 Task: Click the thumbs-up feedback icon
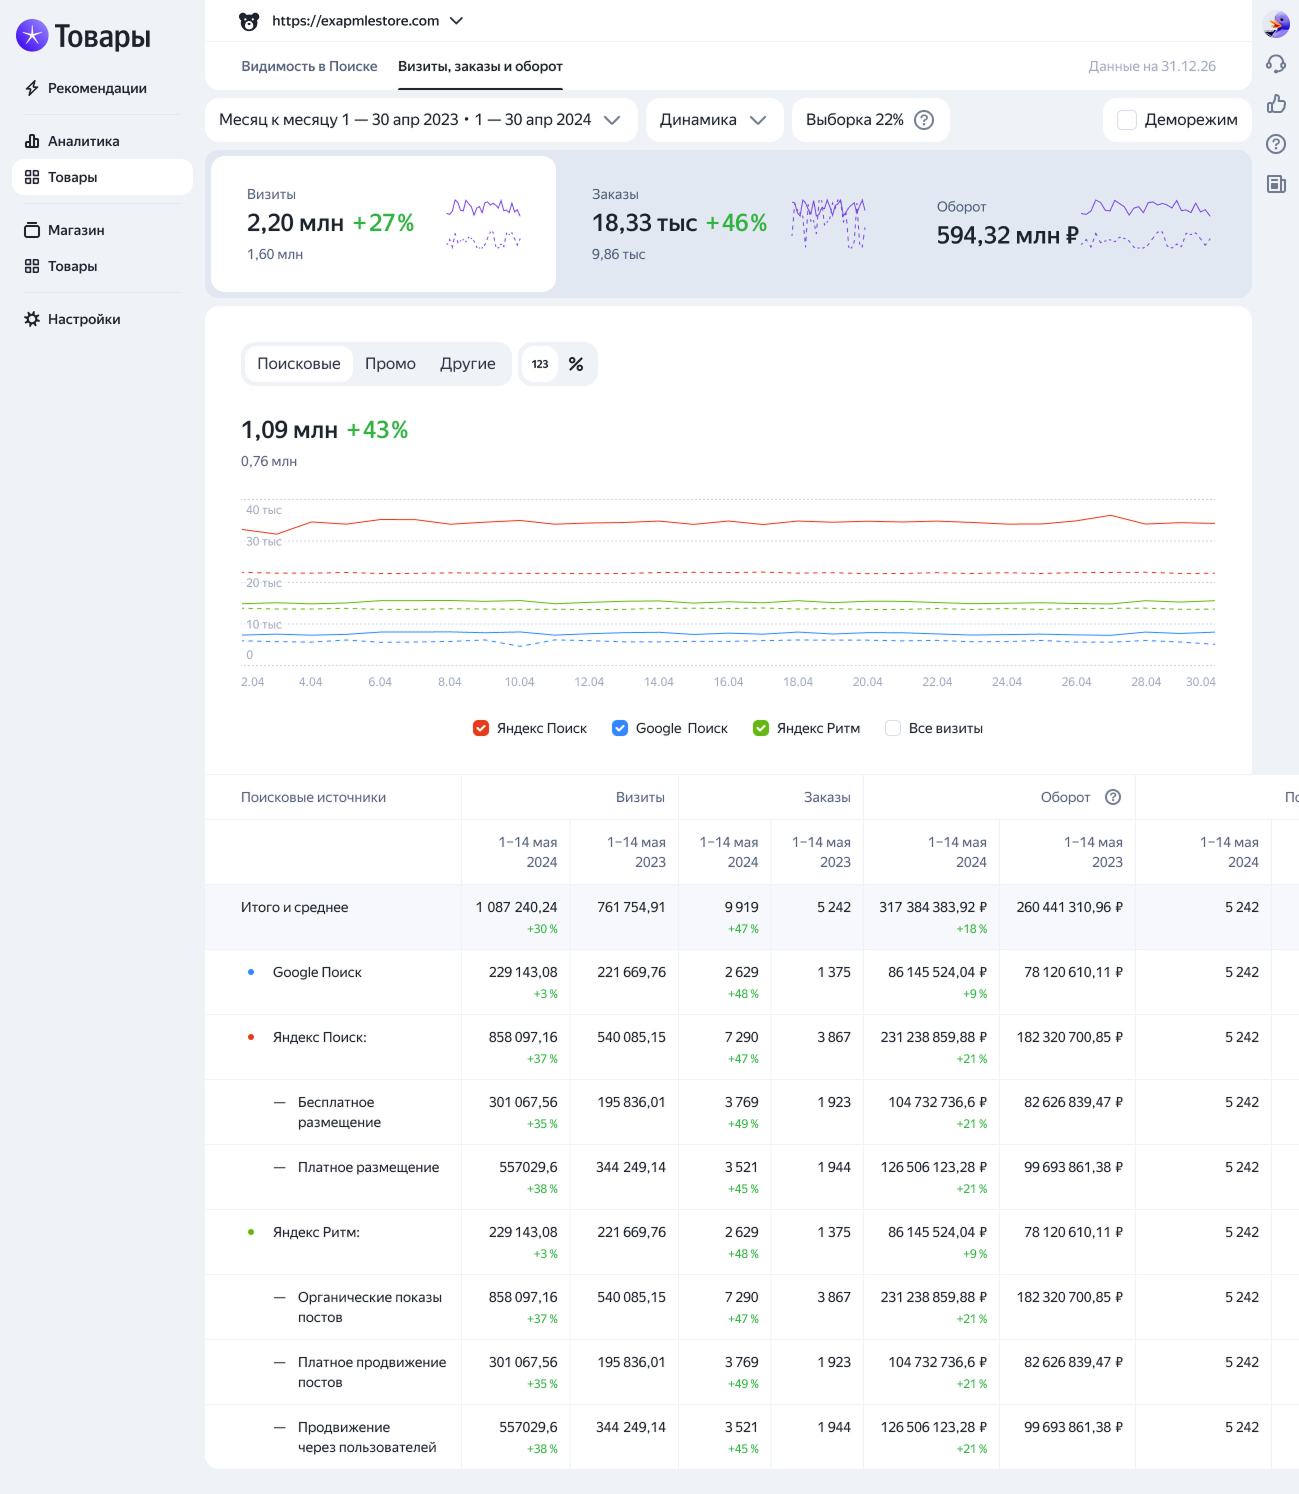(x=1276, y=104)
